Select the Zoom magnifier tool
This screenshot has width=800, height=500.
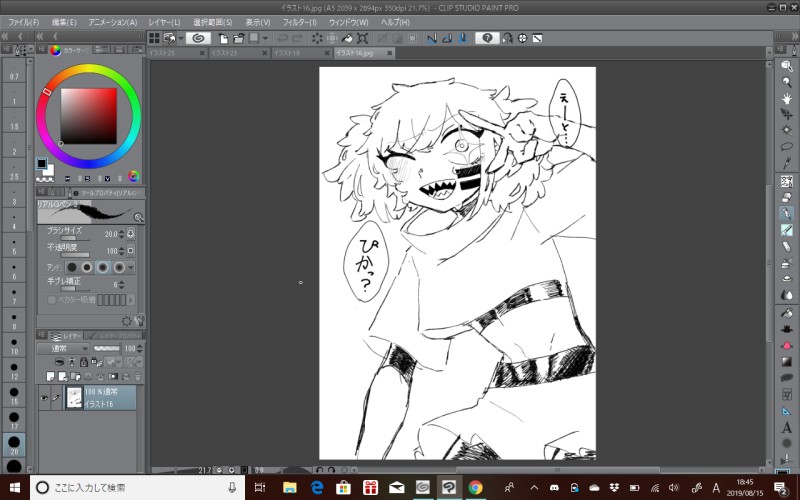(x=786, y=82)
